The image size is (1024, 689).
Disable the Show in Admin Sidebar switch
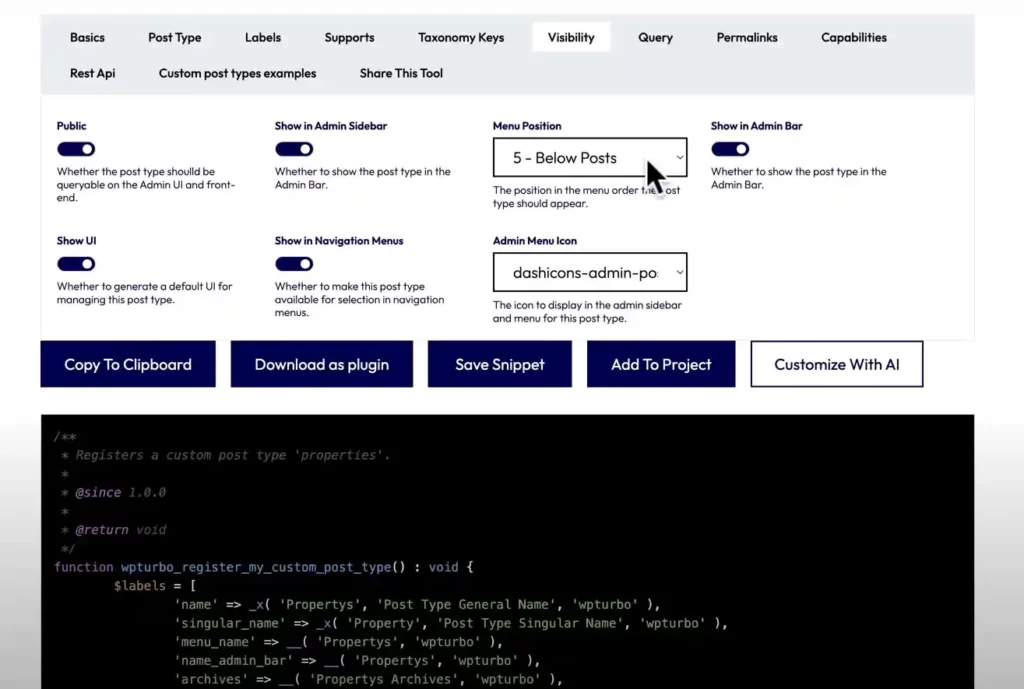tap(294, 149)
